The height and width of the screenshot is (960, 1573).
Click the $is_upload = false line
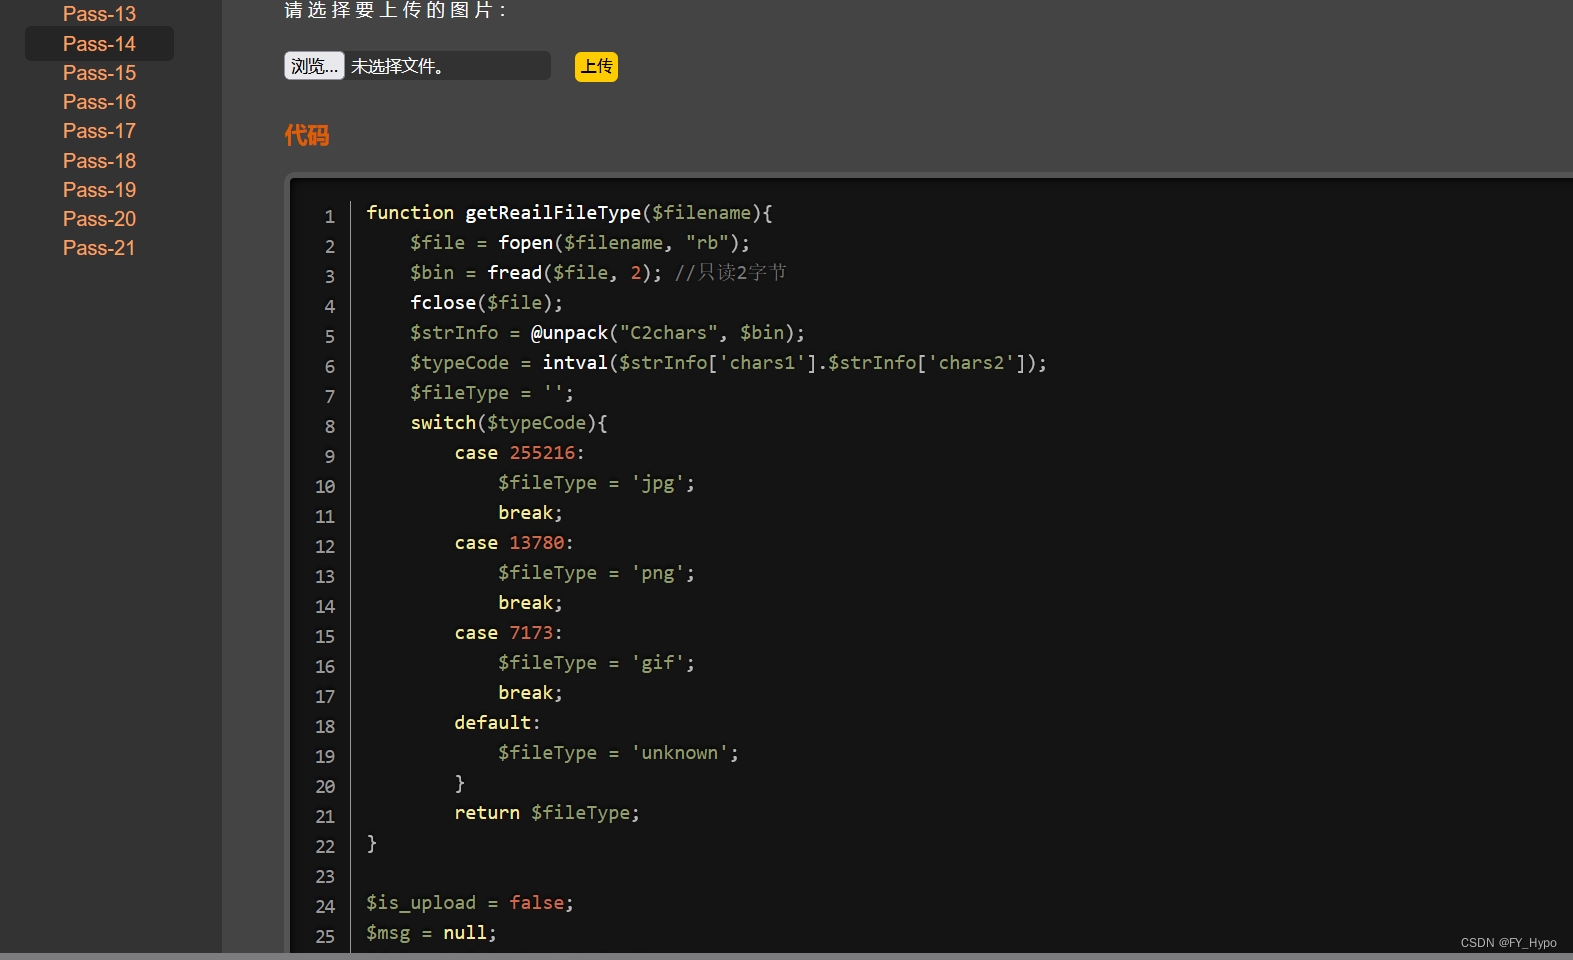click(x=470, y=903)
